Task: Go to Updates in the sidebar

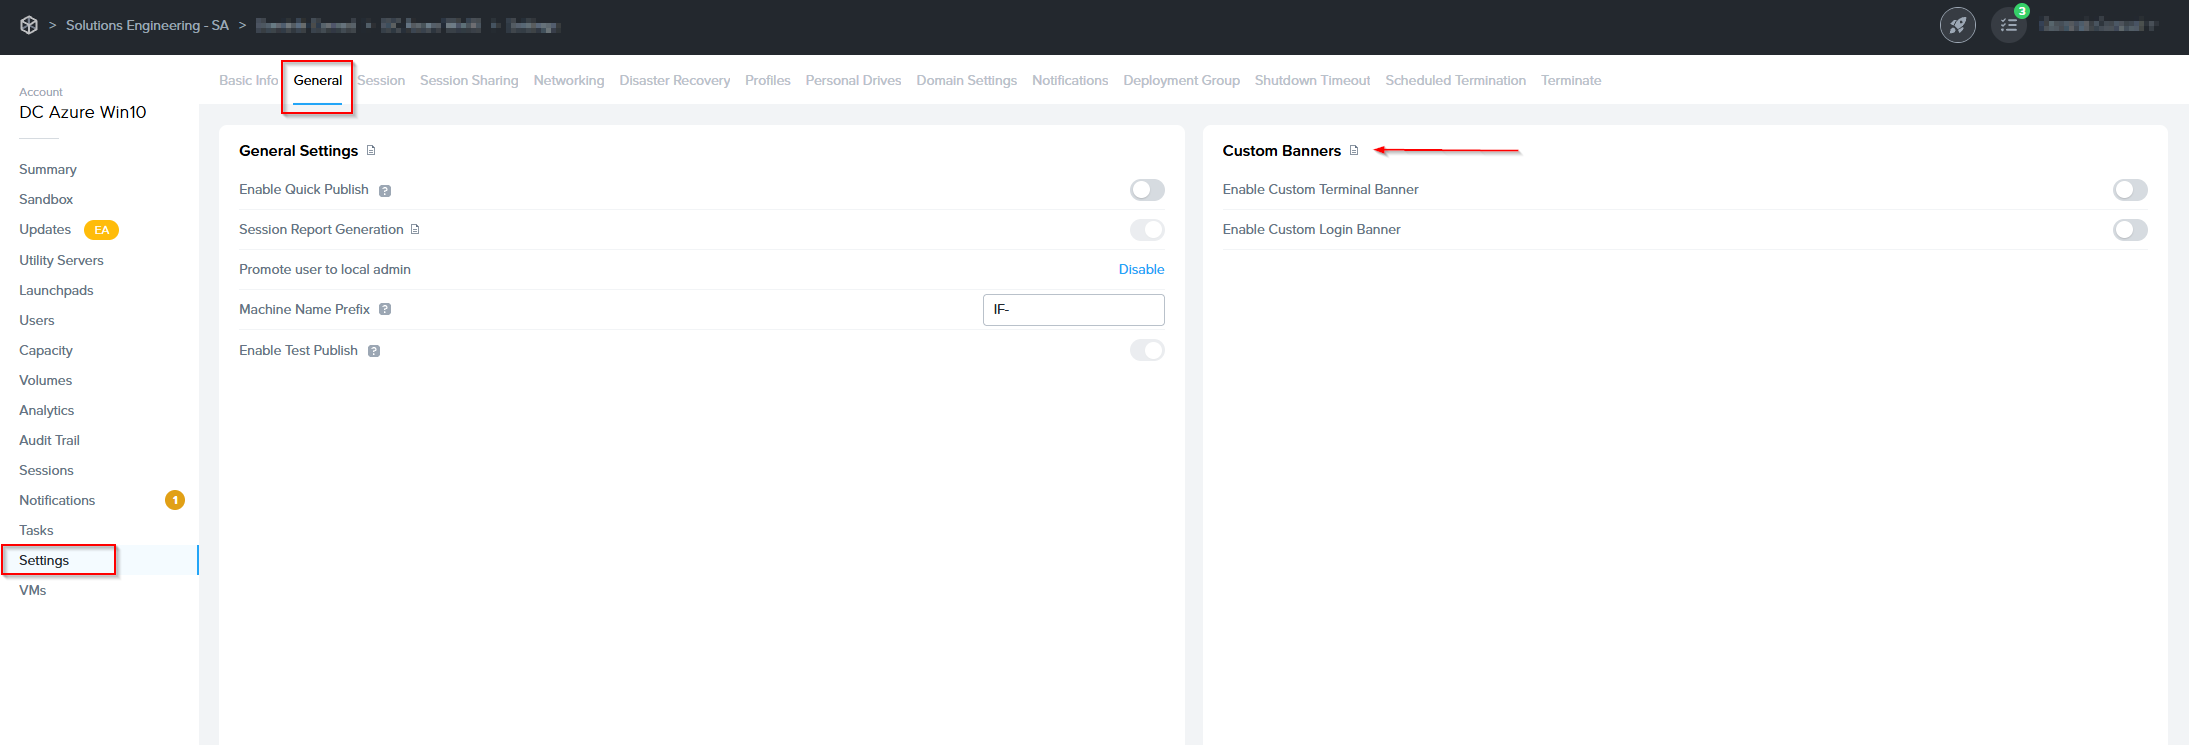Action: 45,230
